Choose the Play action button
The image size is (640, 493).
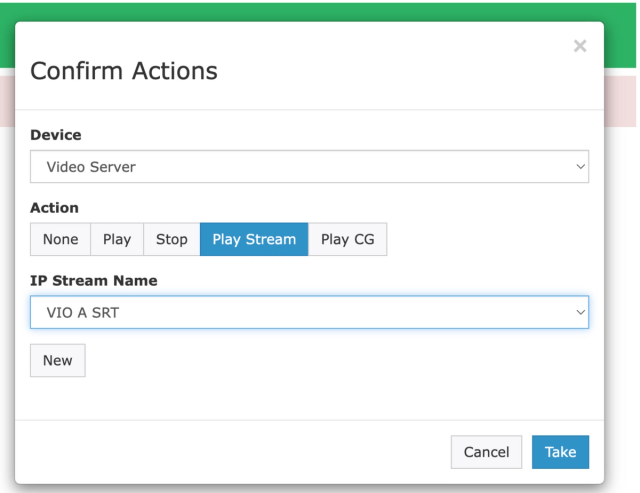[x=117, y=240]
